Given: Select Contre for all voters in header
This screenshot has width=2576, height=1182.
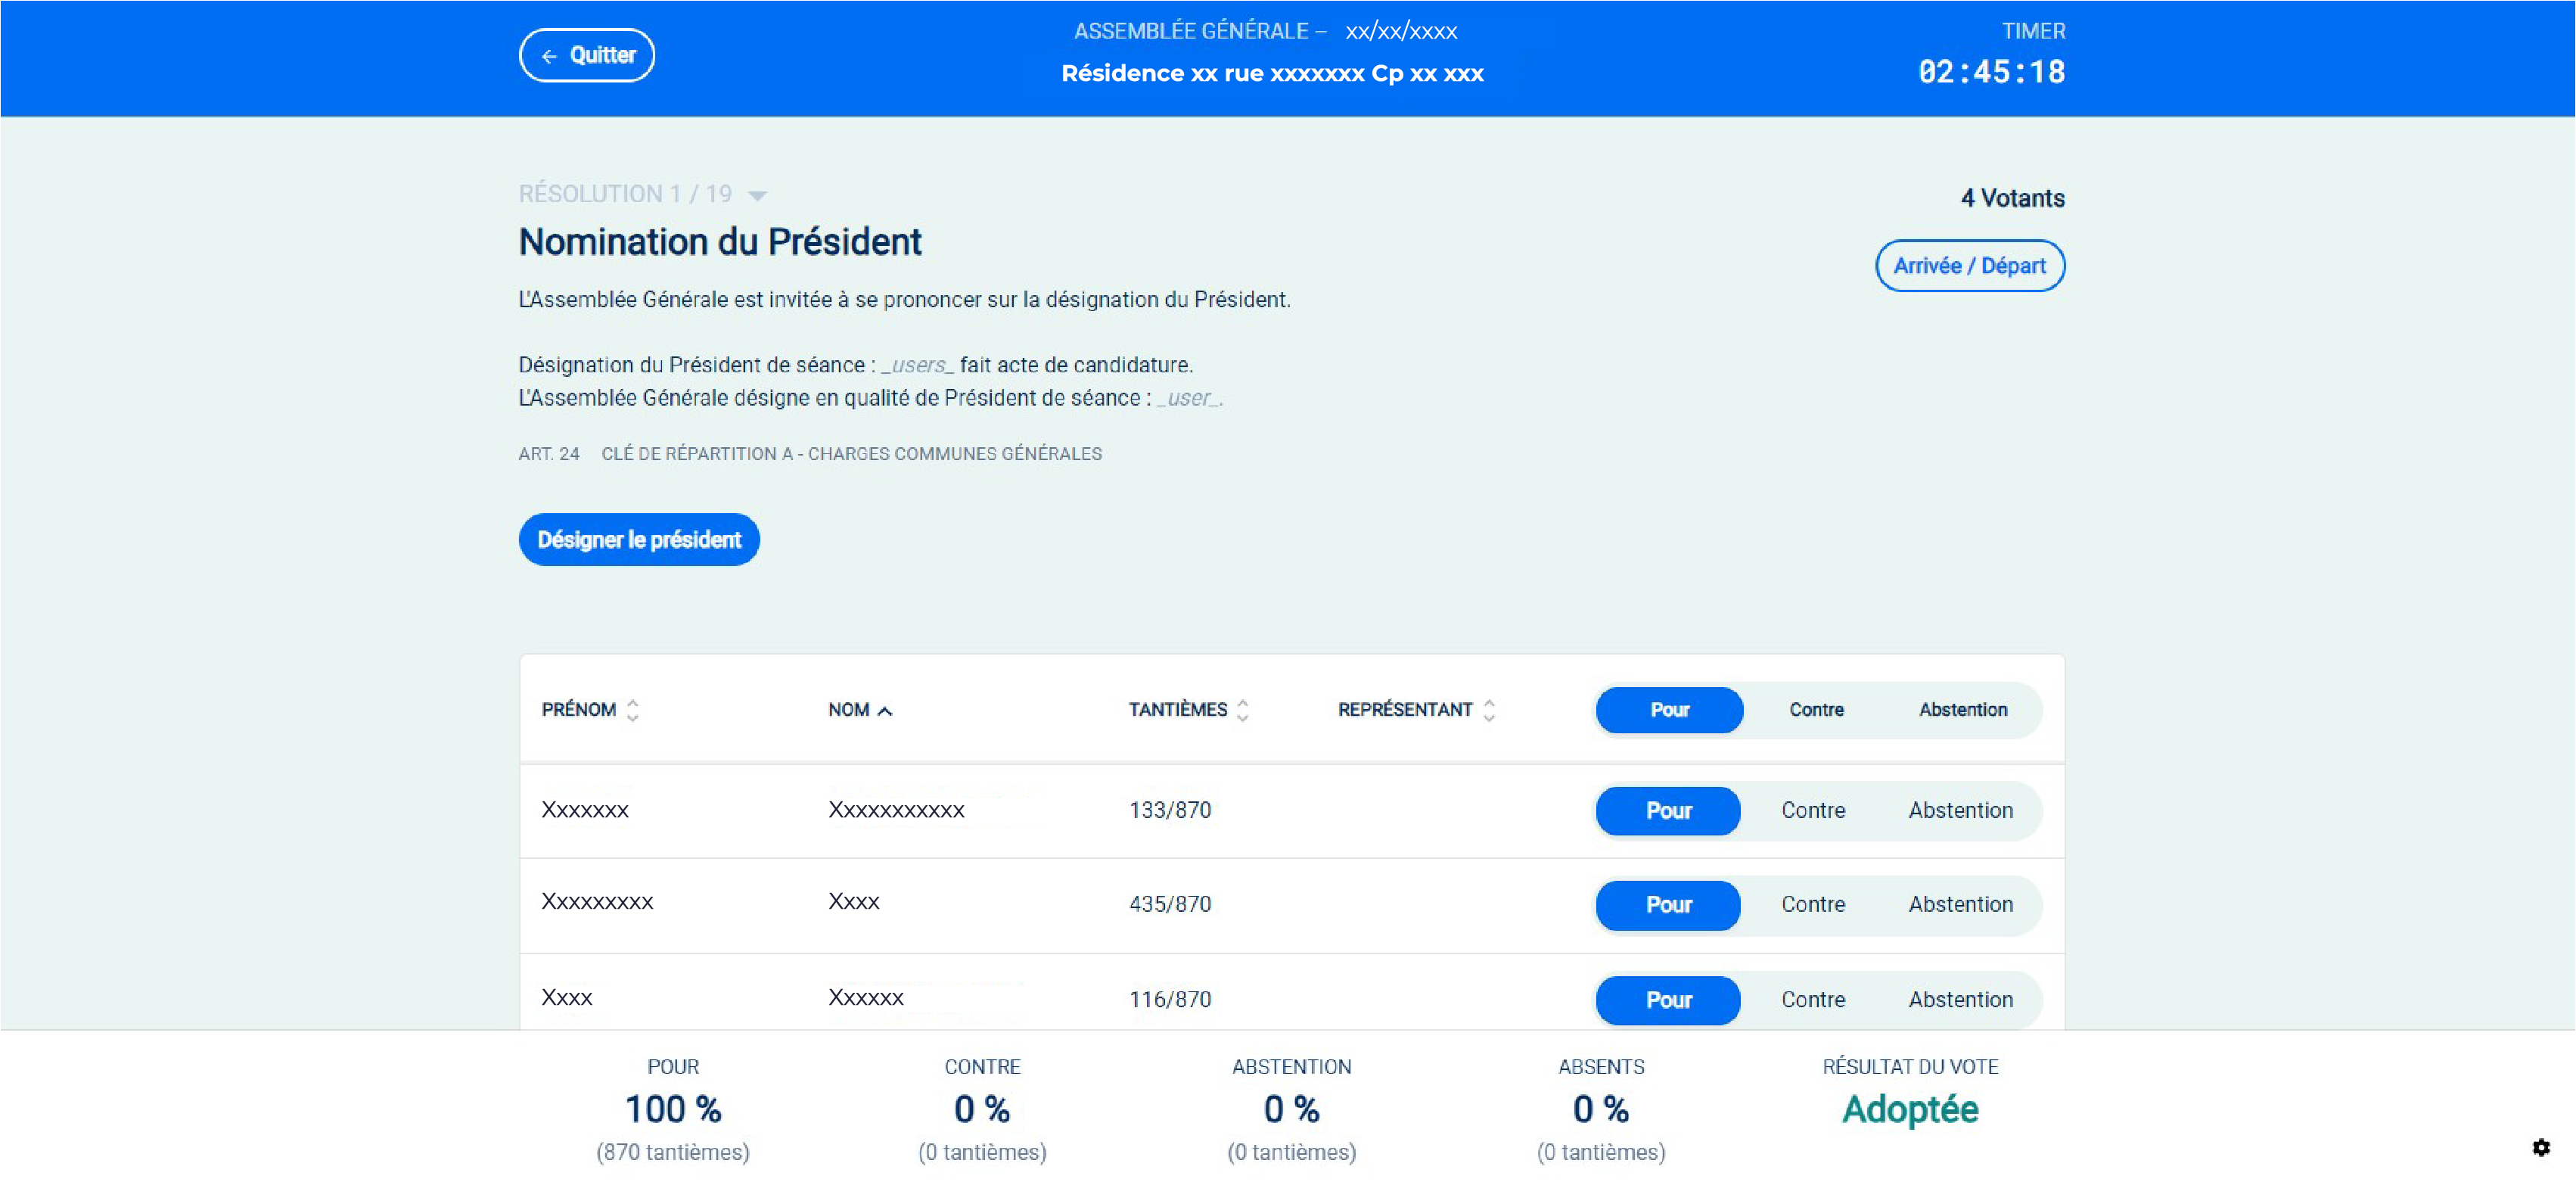Looking at the screenshot, I should pyautogui.click(x=1816, y=710).
